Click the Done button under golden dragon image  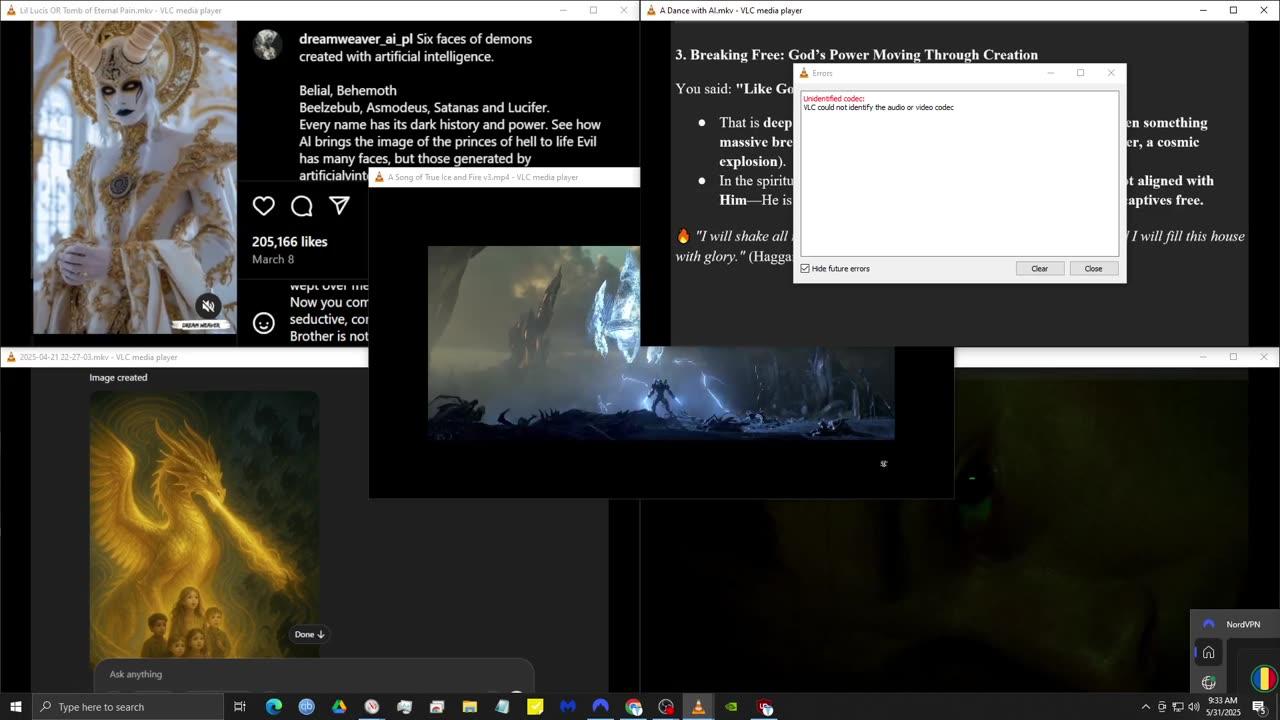tap(309, 634)
